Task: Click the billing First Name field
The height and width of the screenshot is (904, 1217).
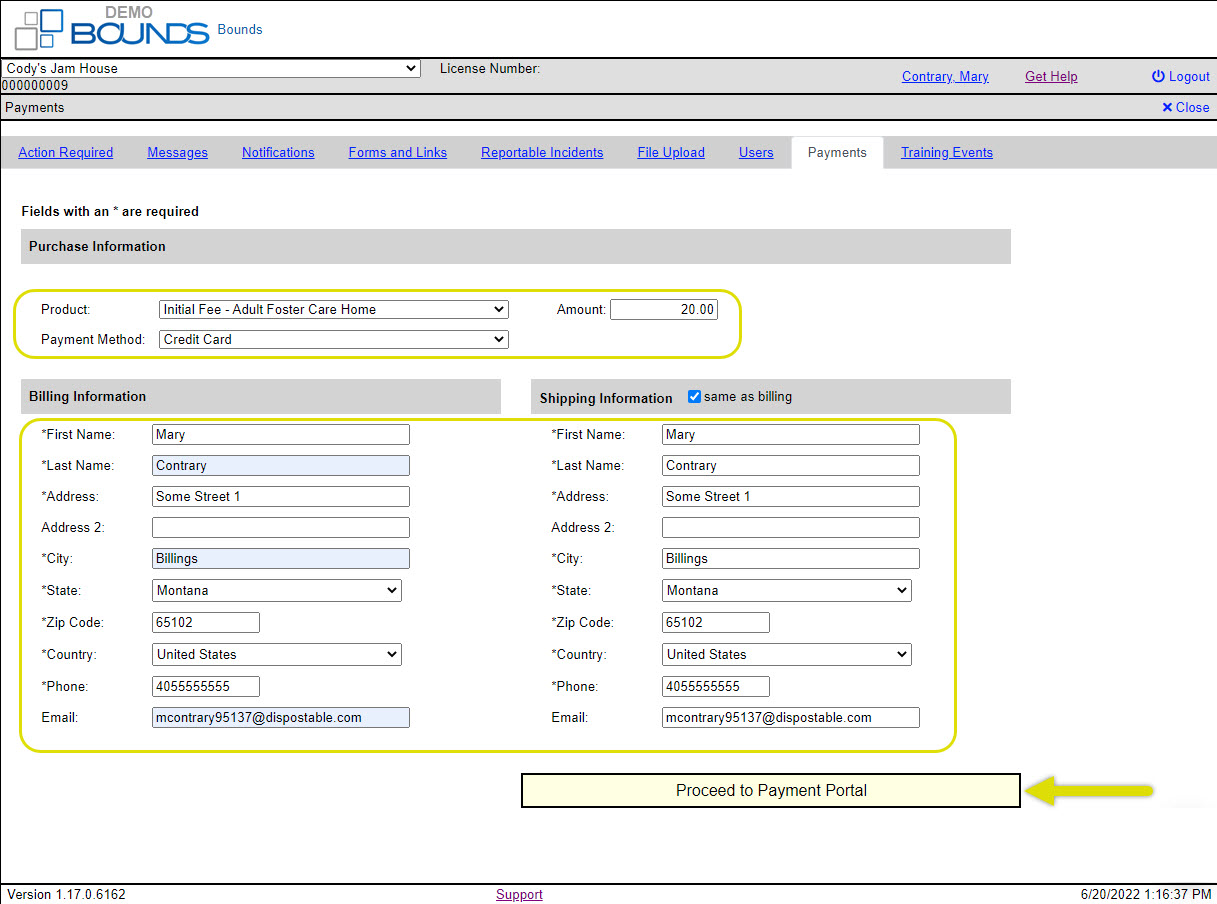Action: coord(281,434)
